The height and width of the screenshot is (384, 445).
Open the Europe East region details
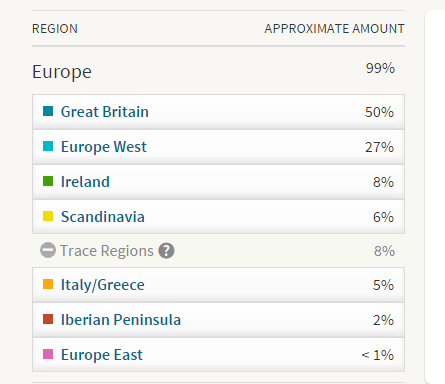[x=102, y=355]
